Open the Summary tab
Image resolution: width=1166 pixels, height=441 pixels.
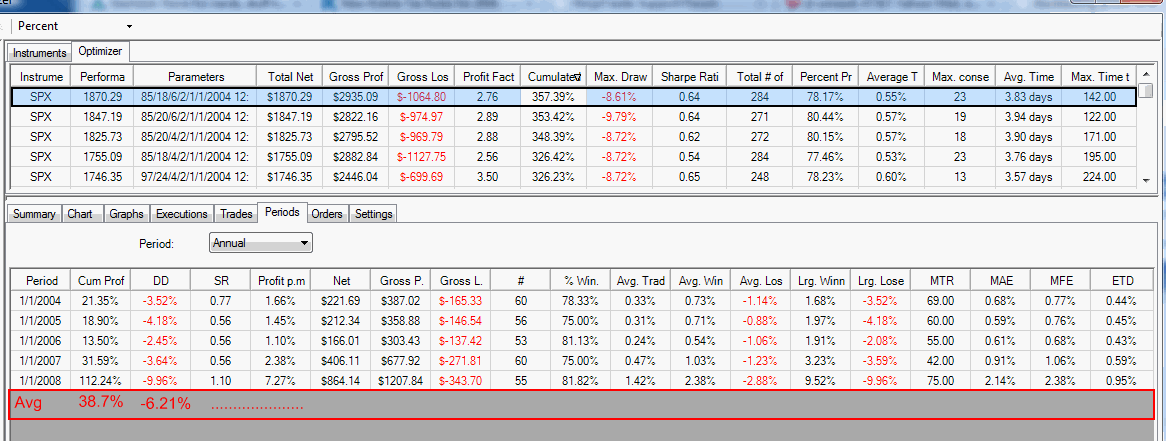point(34,213)
